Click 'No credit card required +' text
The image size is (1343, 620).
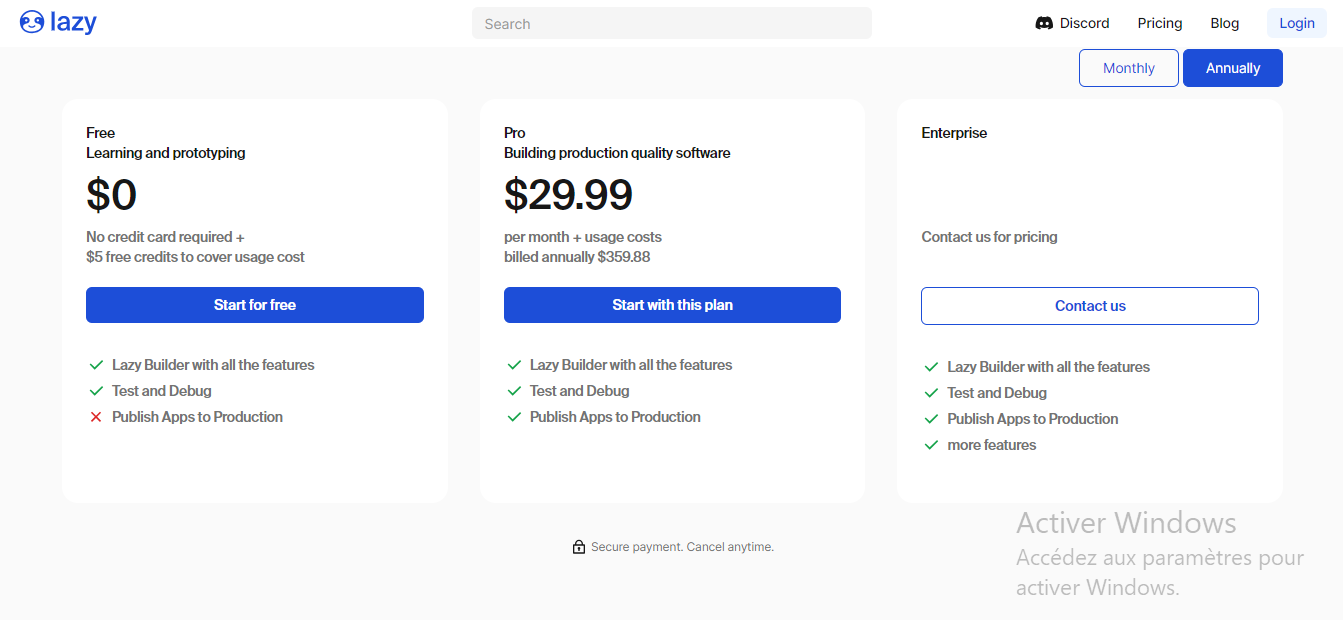[166, 237]
